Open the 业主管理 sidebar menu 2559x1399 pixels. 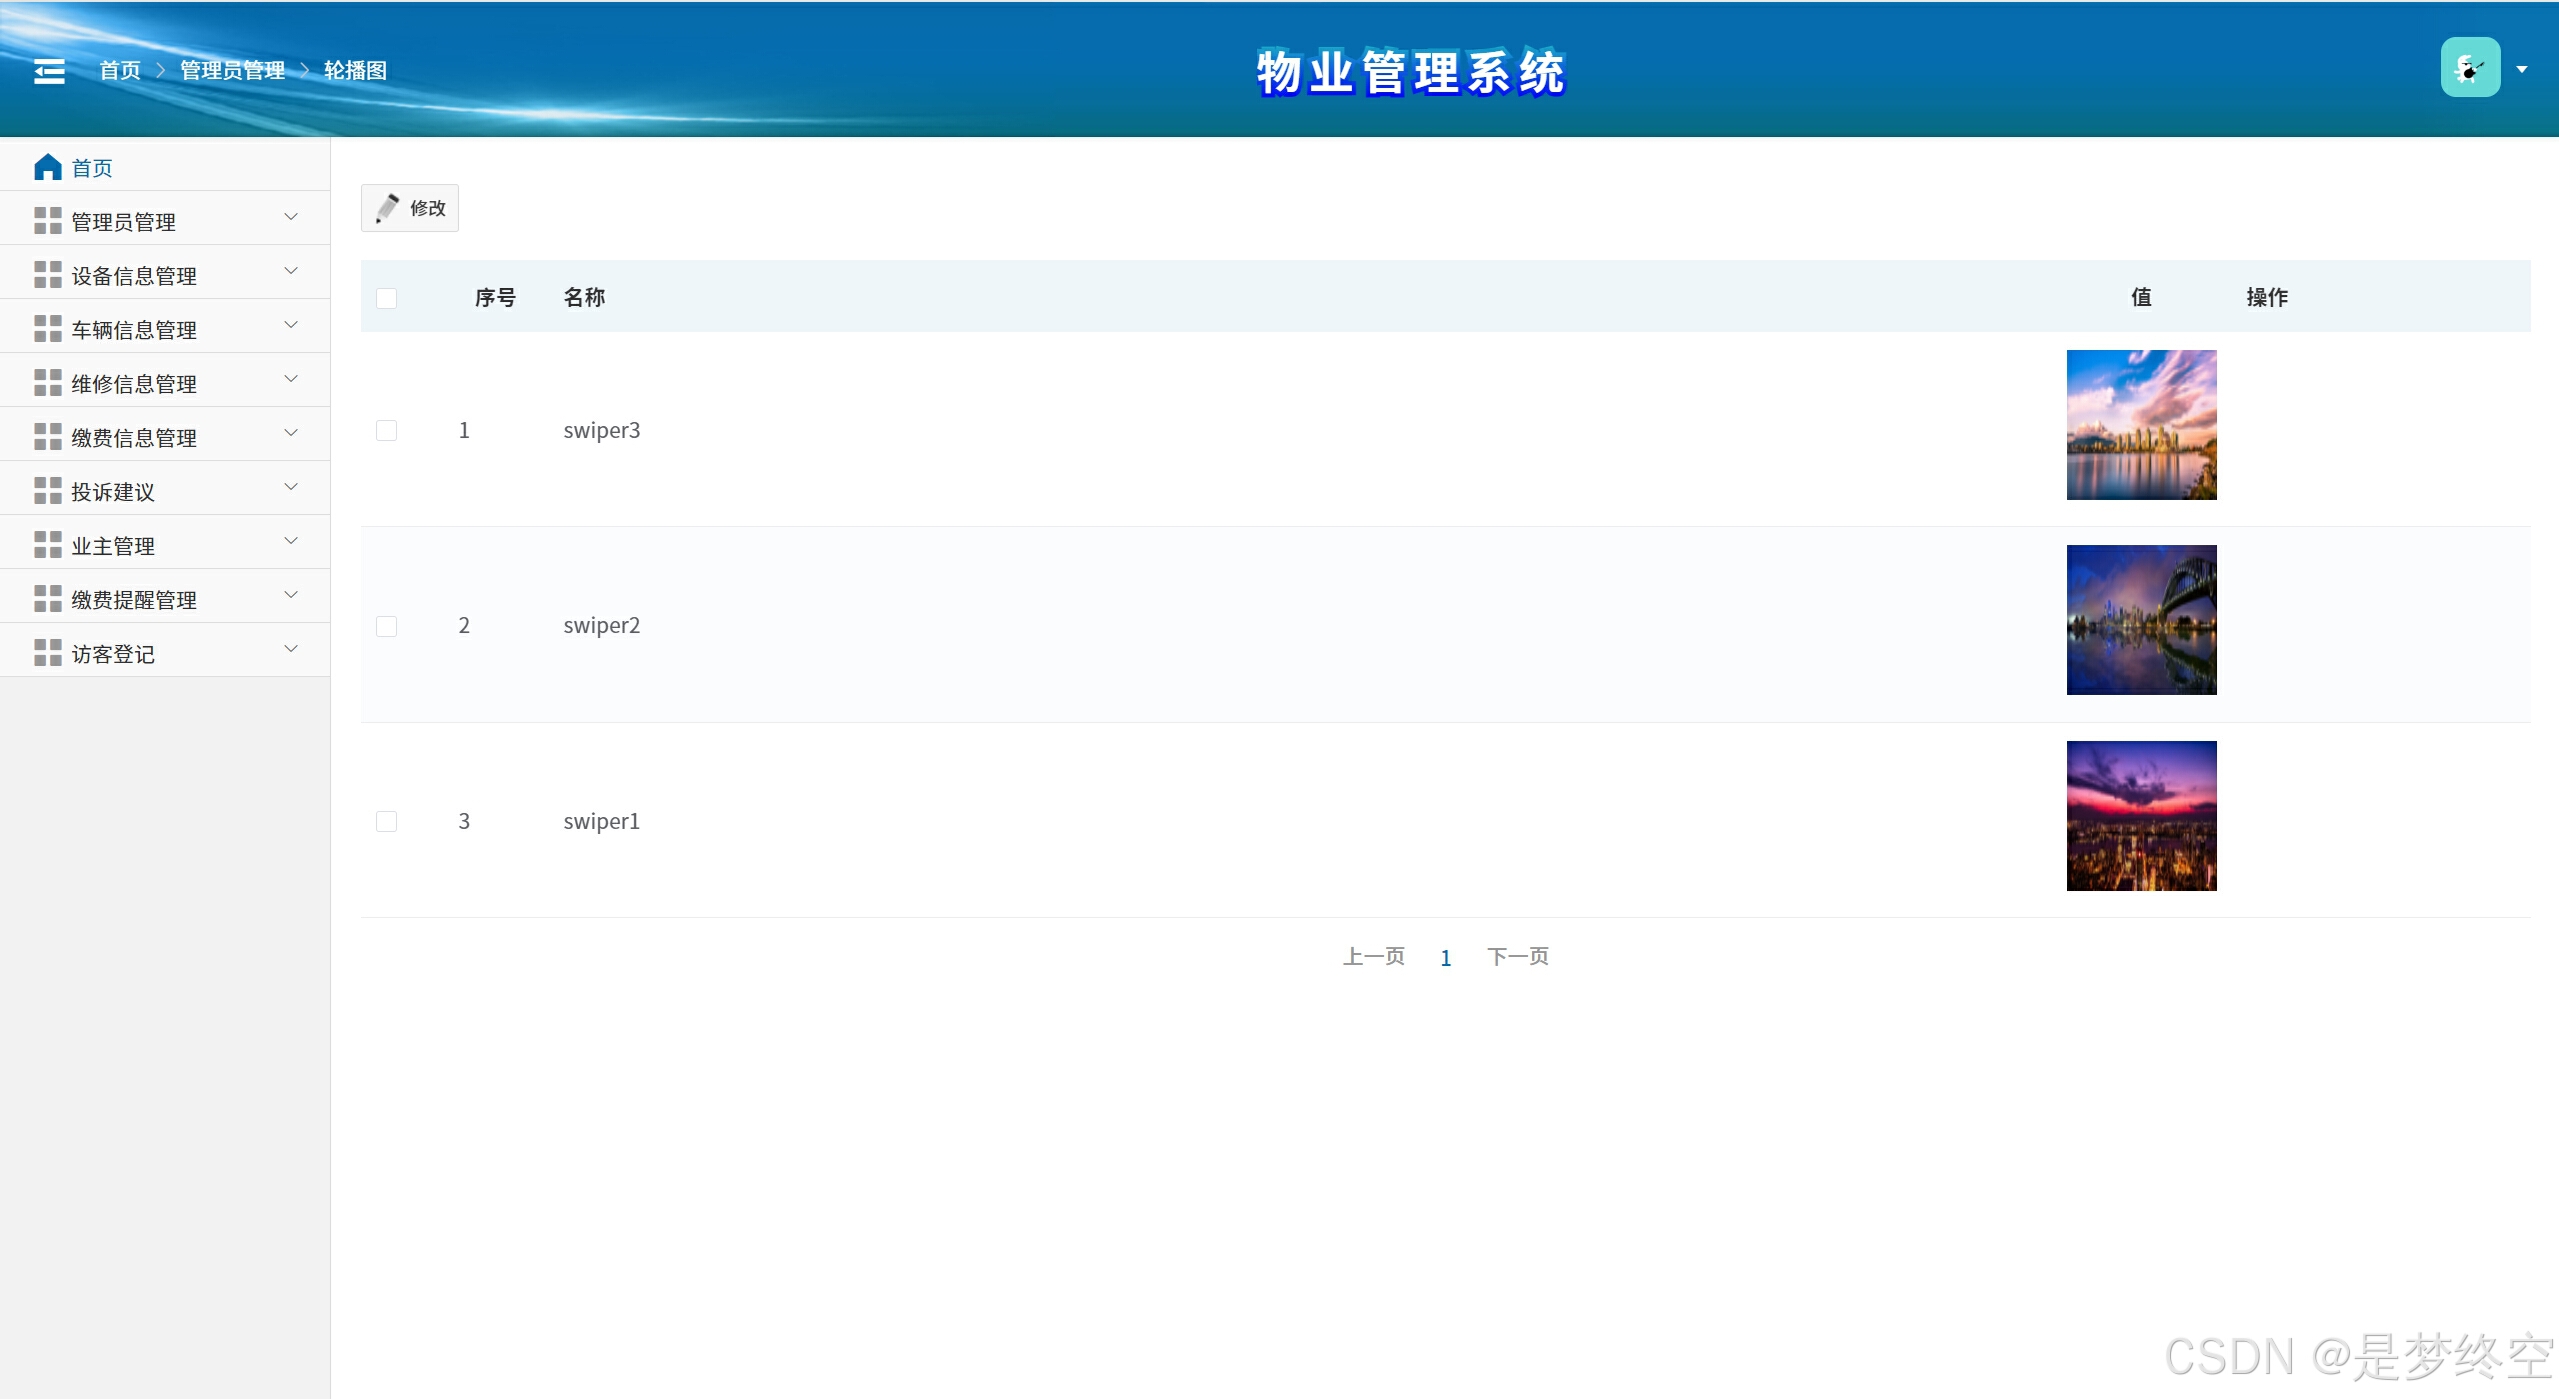113,546
